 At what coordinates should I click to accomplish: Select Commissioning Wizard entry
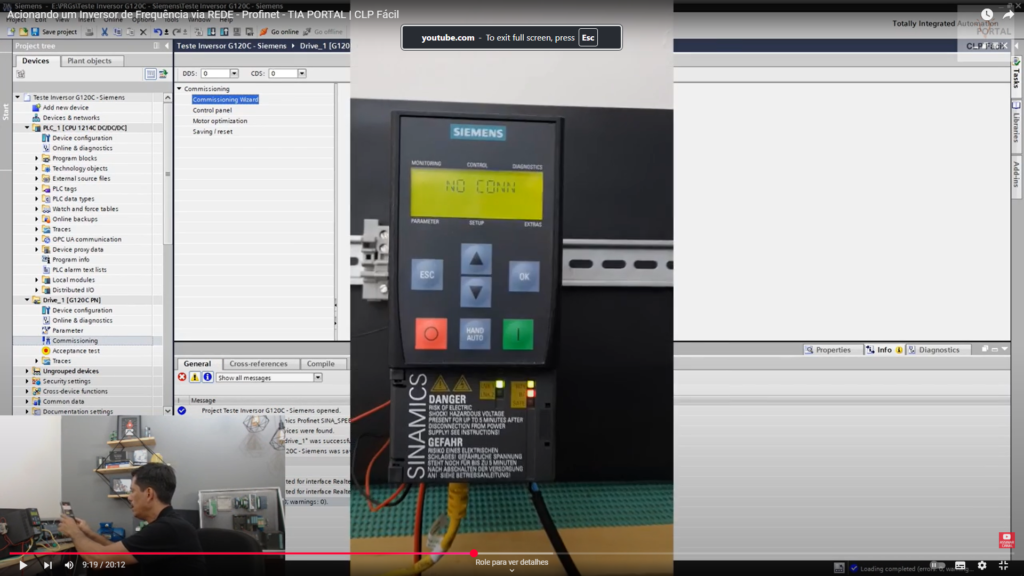click(x=225, y=99)
